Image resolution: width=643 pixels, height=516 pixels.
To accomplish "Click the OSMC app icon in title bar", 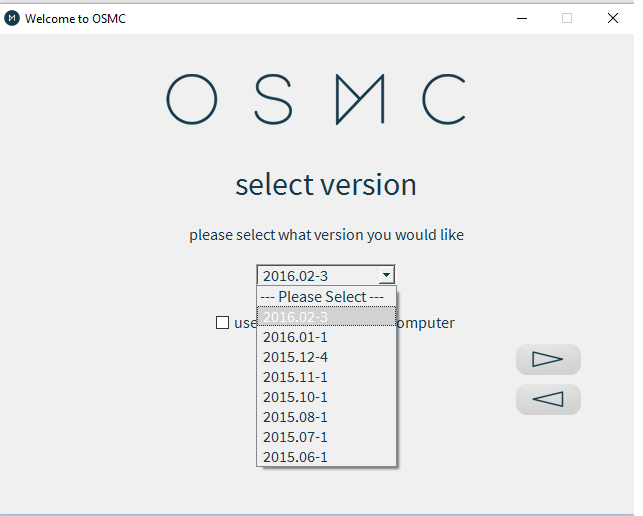I will pyautogui.click(x=12, y=18).
